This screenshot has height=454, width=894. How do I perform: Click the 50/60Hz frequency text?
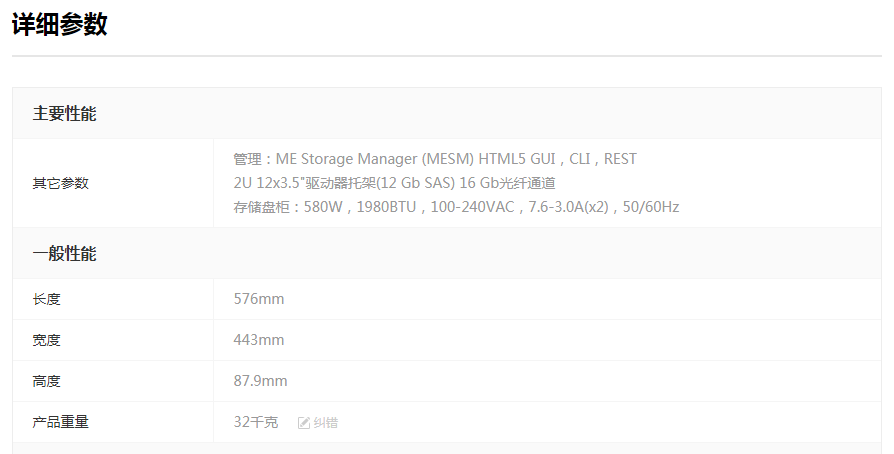click(651, 207)
